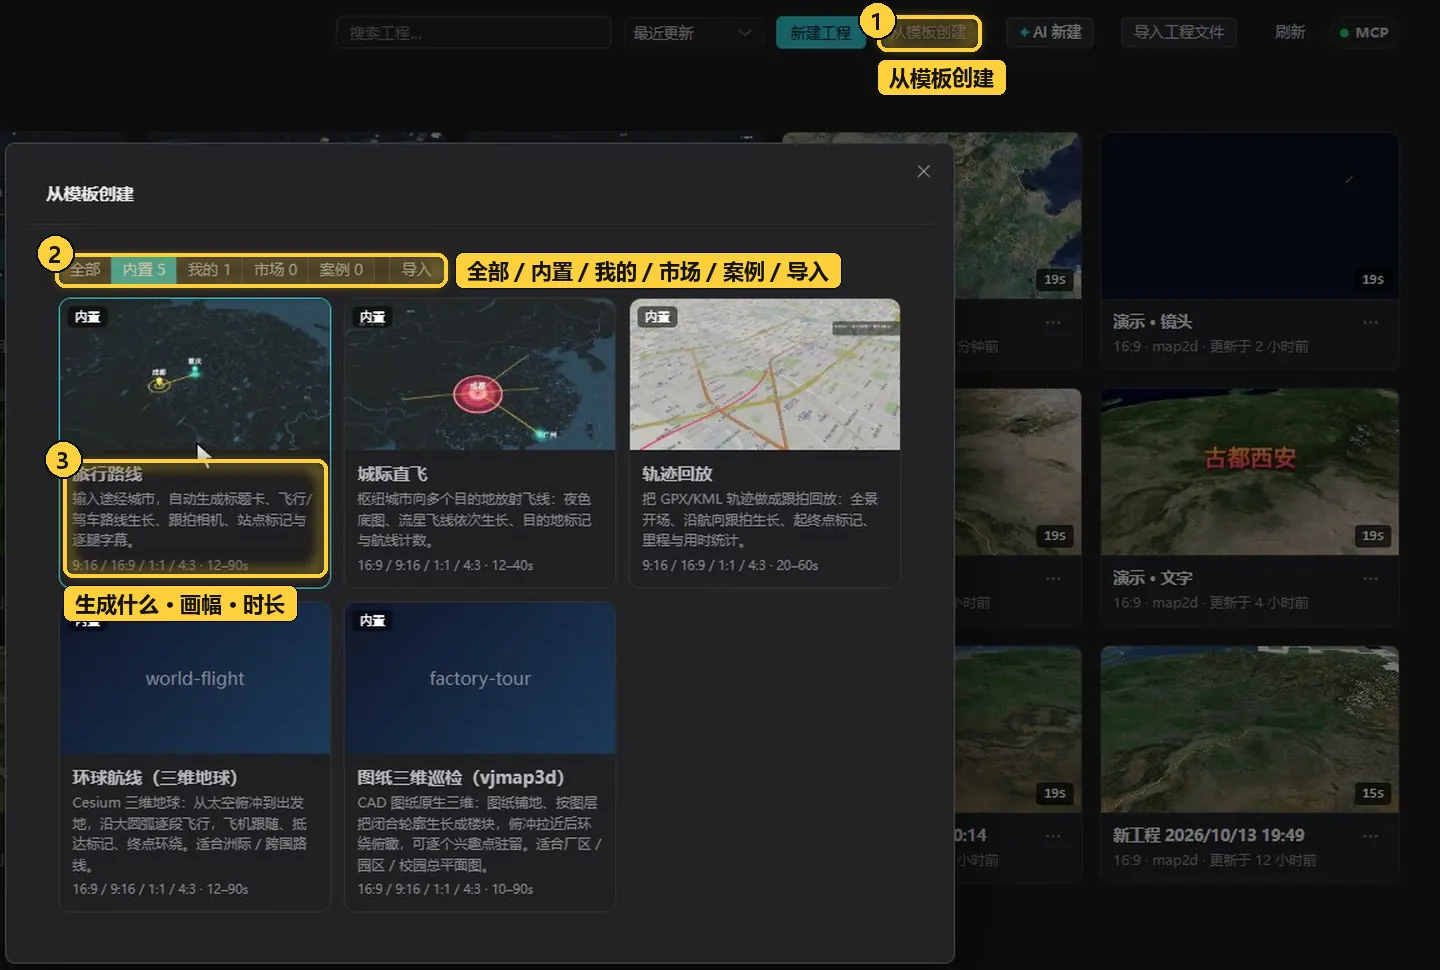Open more options for 新工程 2026/10/13 project
The height and width of the screenshot is (970, 1440).
(x=1370, y=835)
